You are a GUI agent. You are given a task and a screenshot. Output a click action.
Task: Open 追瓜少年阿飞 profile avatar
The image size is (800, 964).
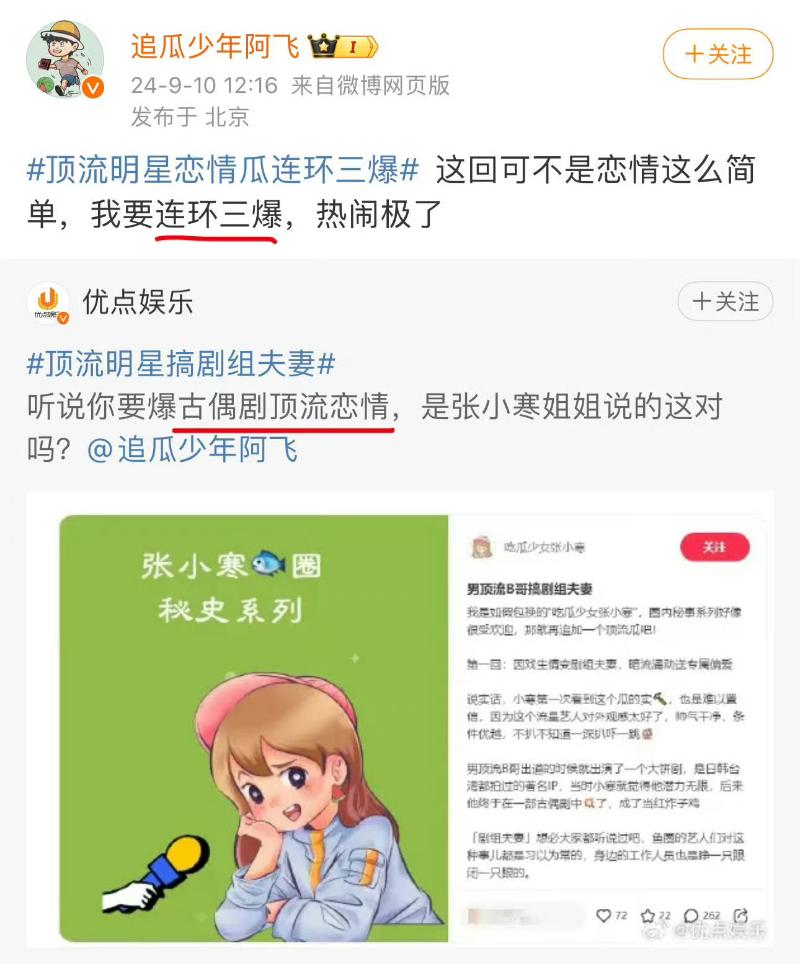pyautogui.click(x=65, y=59)
